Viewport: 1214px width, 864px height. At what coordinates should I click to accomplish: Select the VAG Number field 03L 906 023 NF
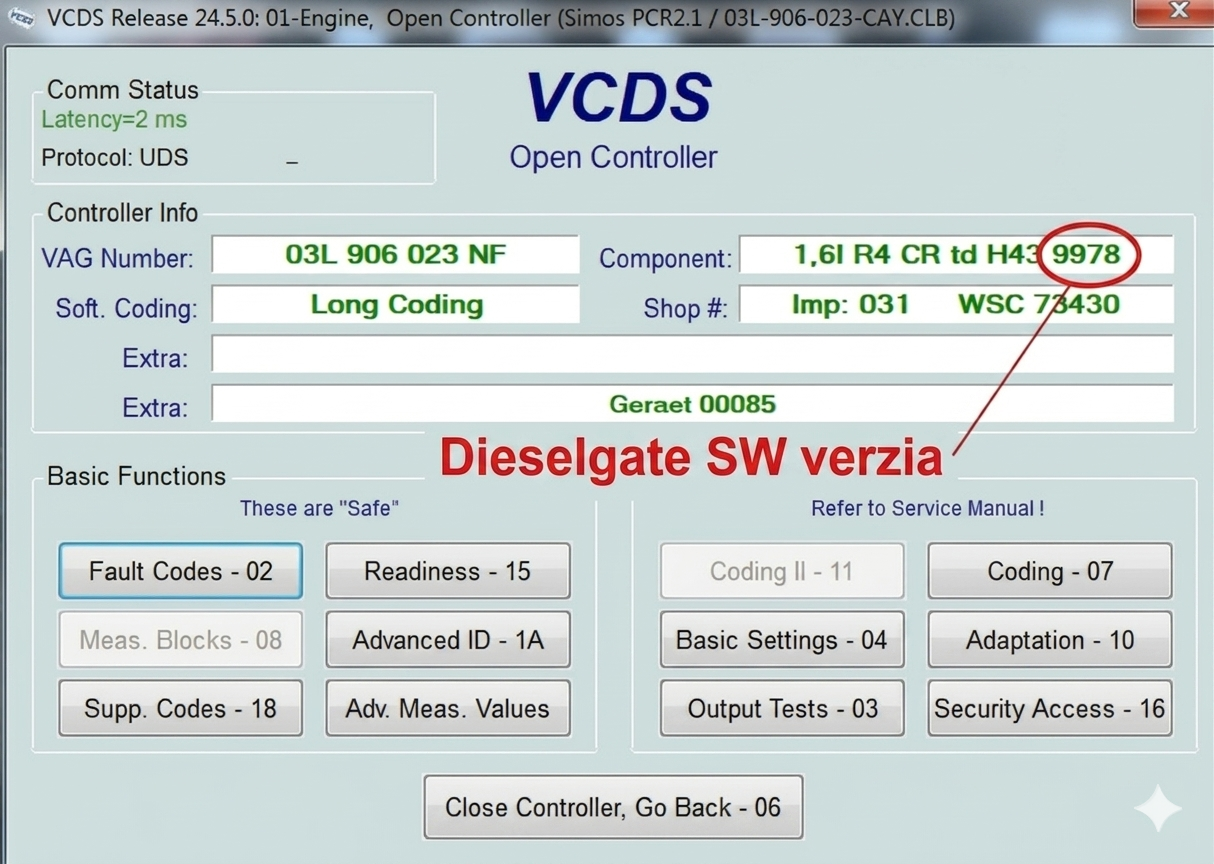[x=395, y=254]
